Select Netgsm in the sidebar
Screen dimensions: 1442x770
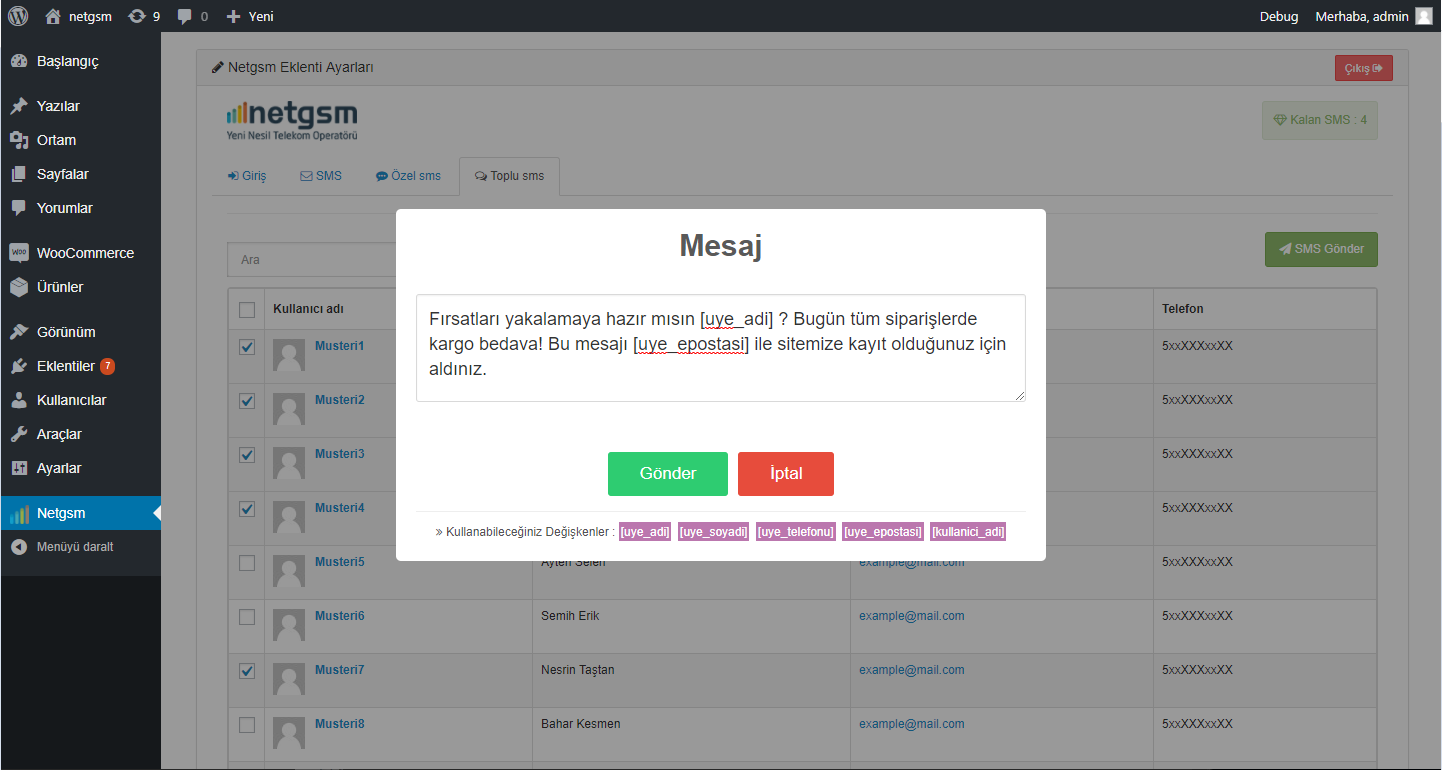pyautogui.click(x=80, y=513)
